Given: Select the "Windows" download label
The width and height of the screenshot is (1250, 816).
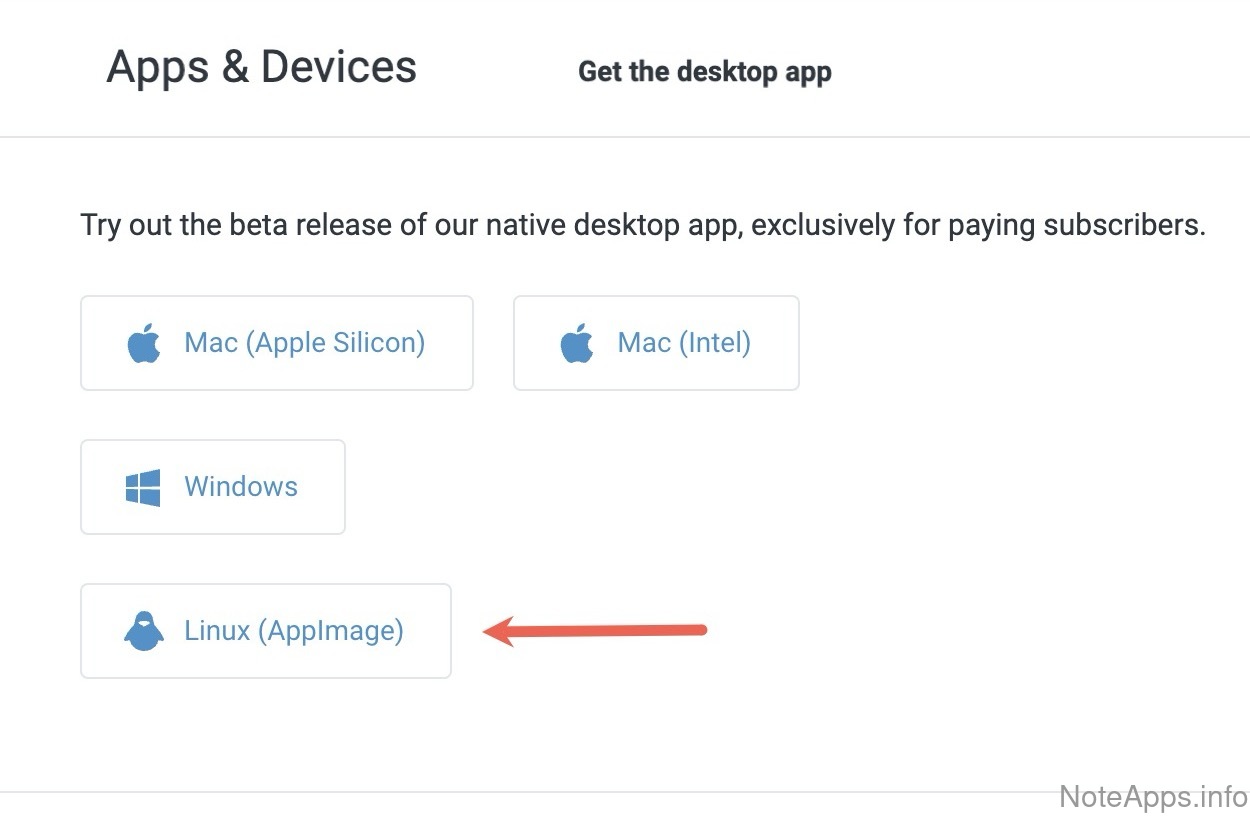Looking at the screenshot, I should (241, 487).
